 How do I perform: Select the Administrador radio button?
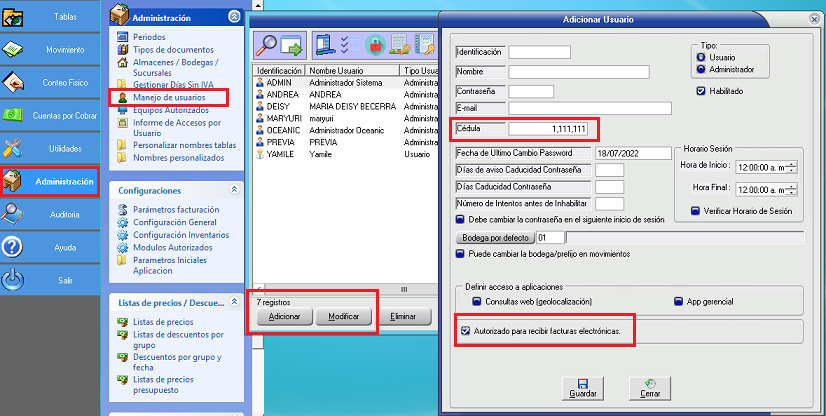click(x=701, y=70)
